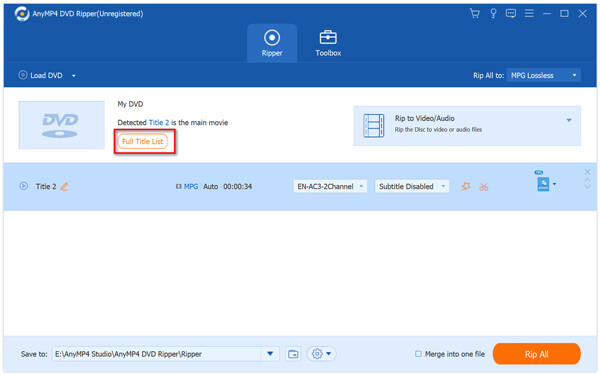Enable Merge into one file checkbox
This screenshot has width=600, height=375.
[418, 354]
